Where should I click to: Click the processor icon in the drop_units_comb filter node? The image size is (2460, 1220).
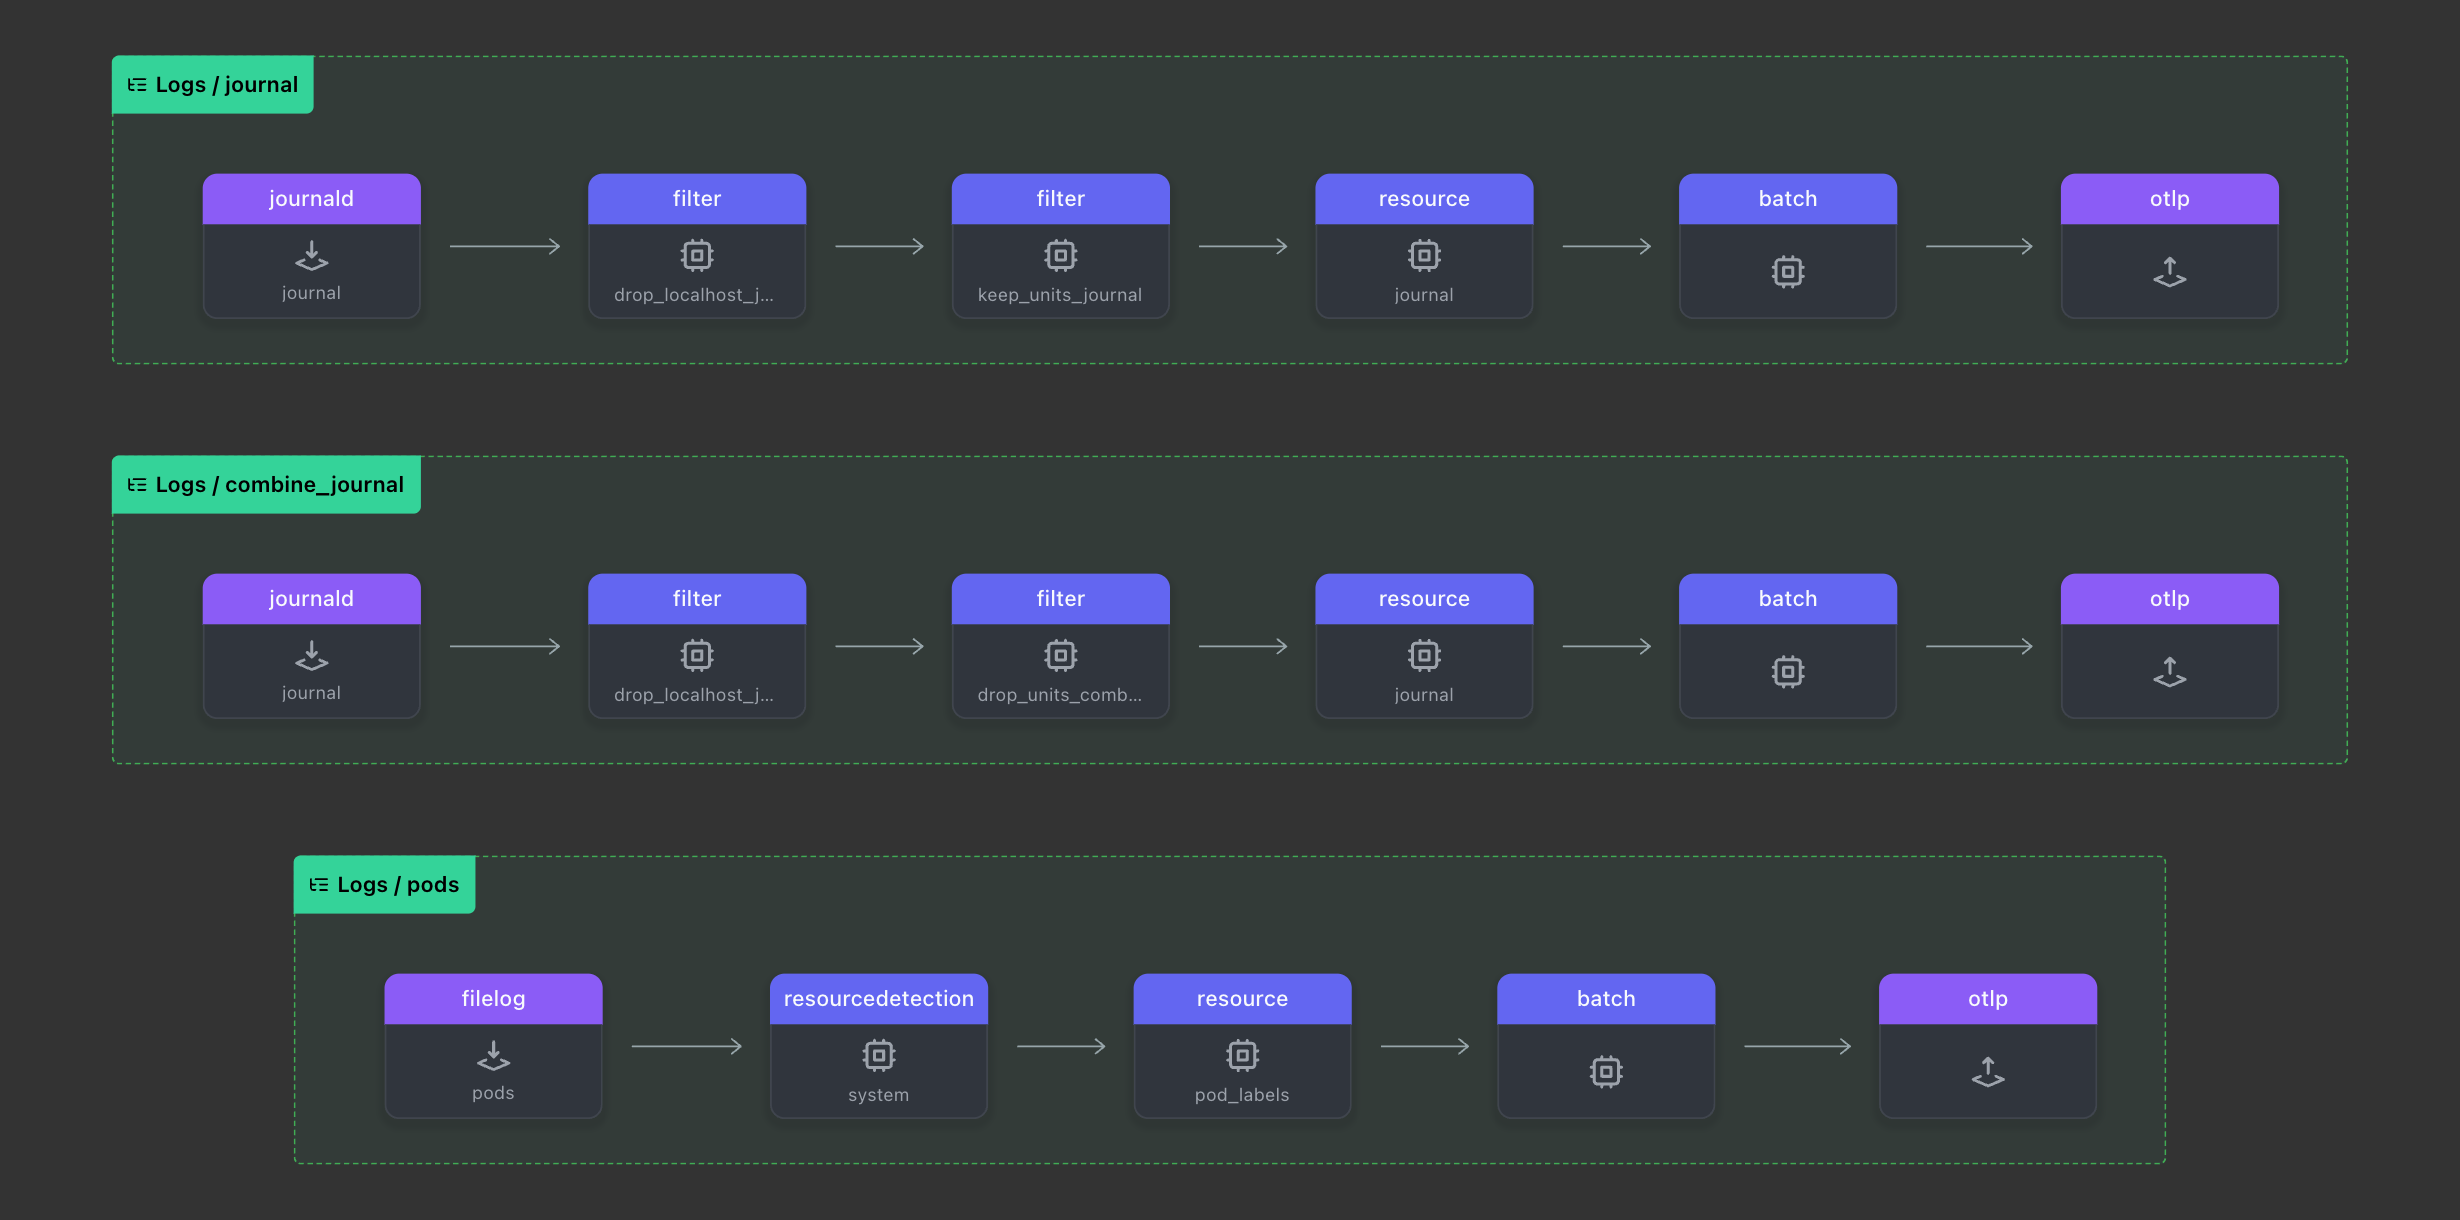click(x=1060, y=656)
